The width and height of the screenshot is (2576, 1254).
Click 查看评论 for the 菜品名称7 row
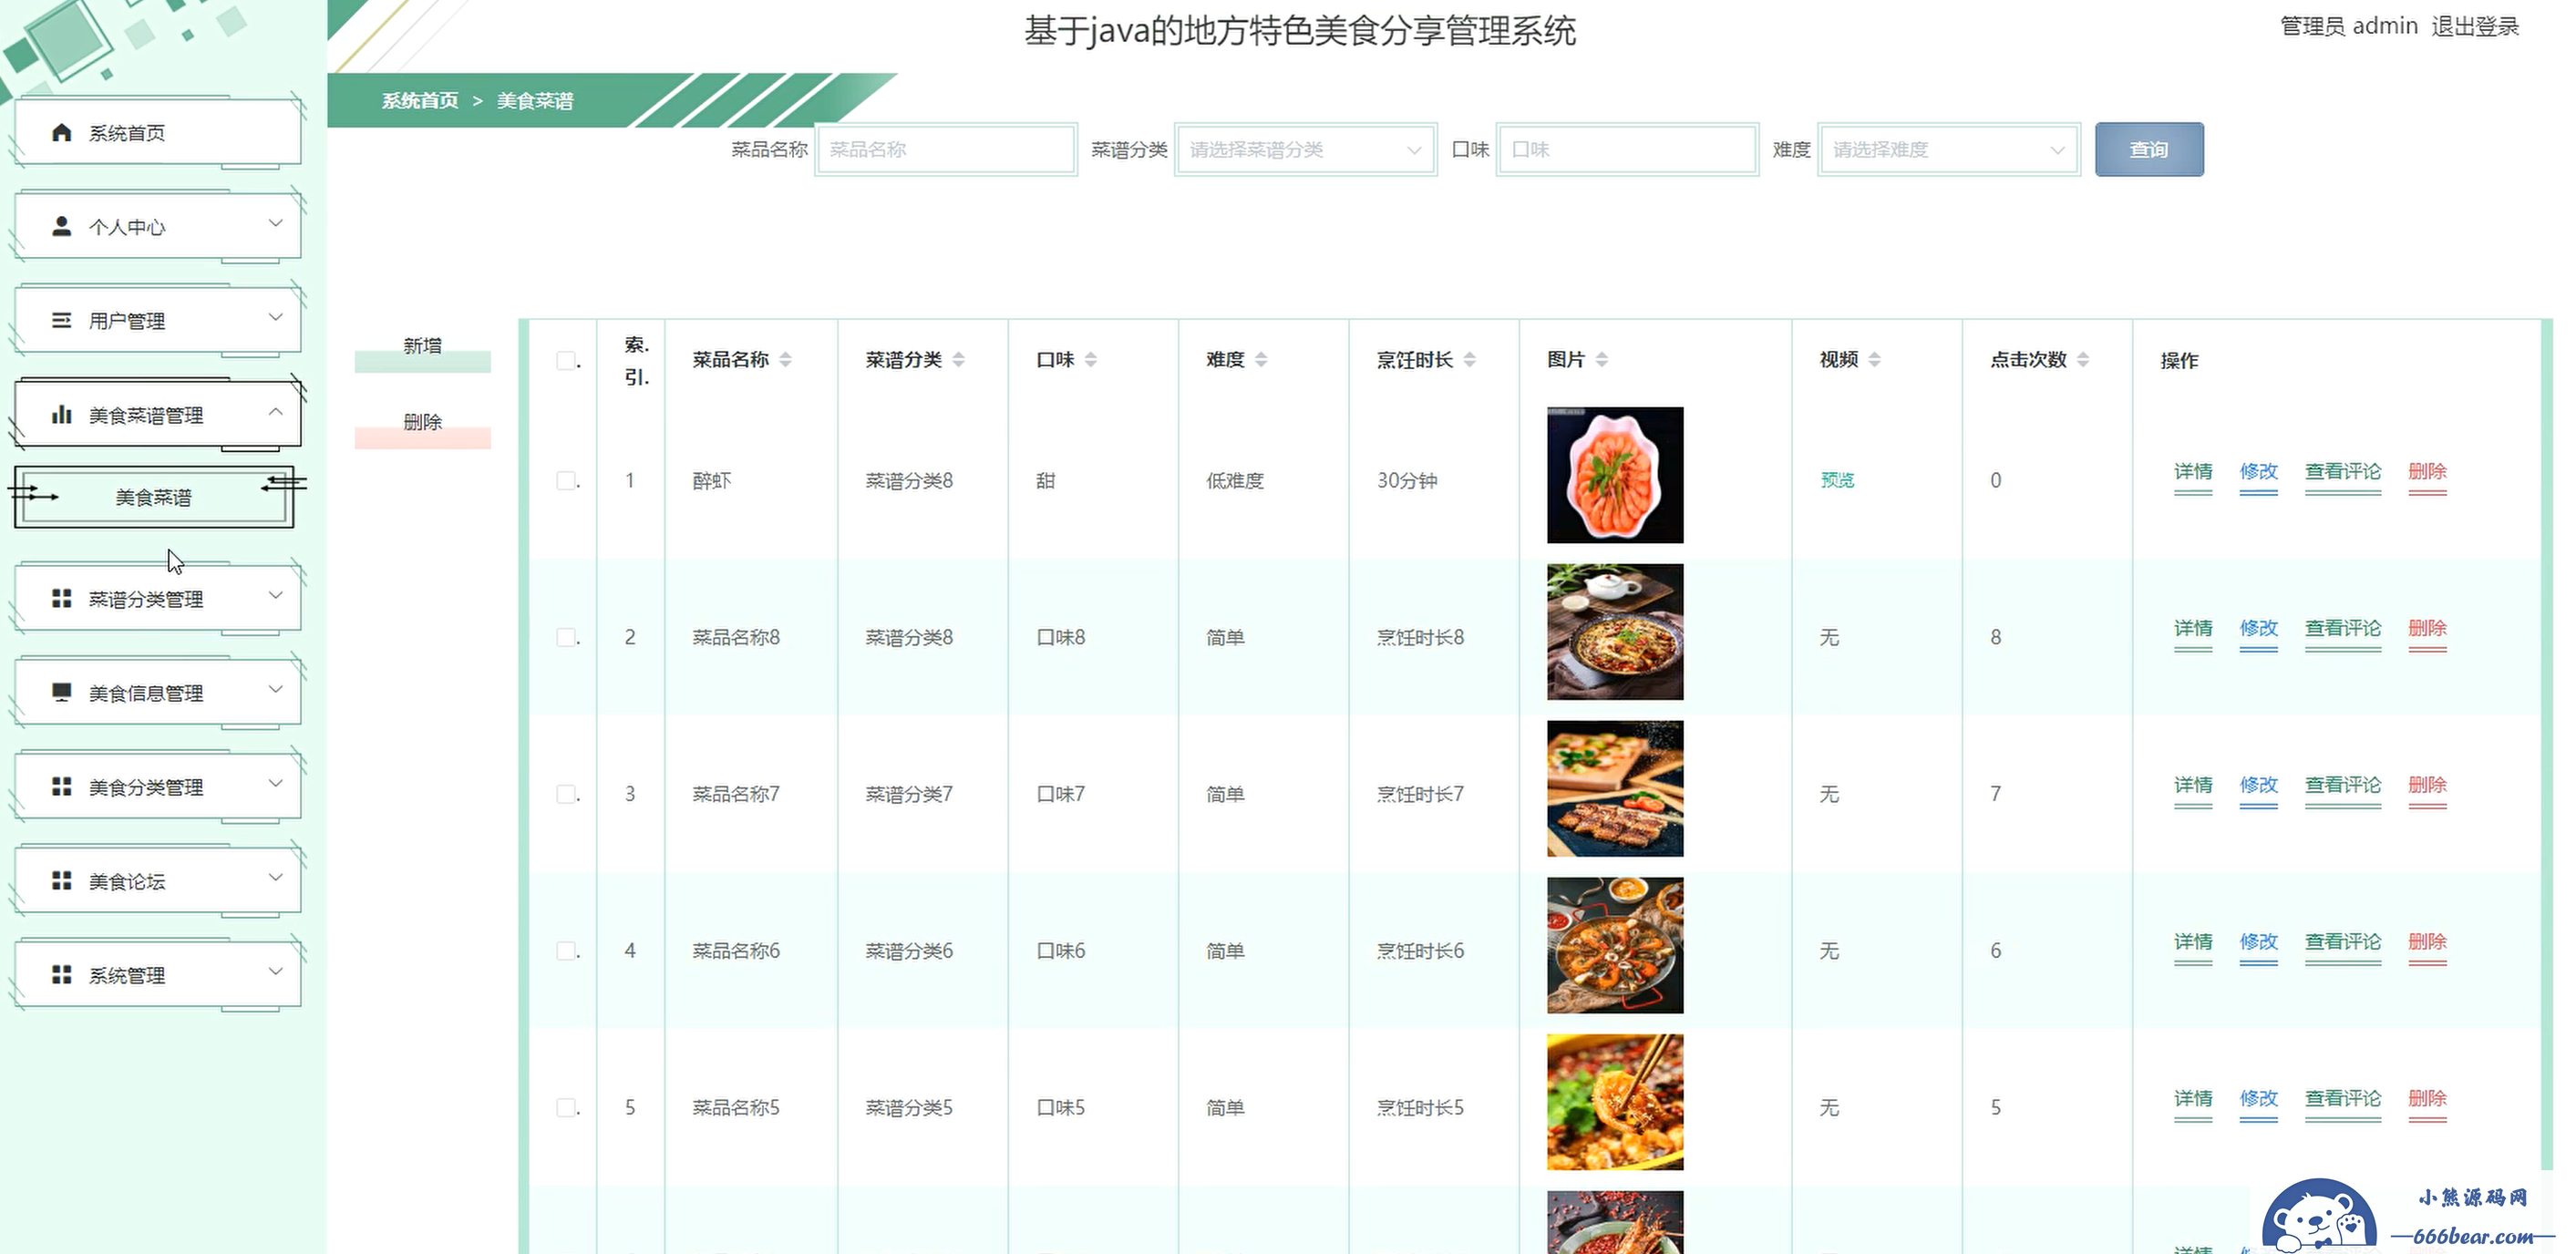pyautogui.click(x=2343, y=786)
